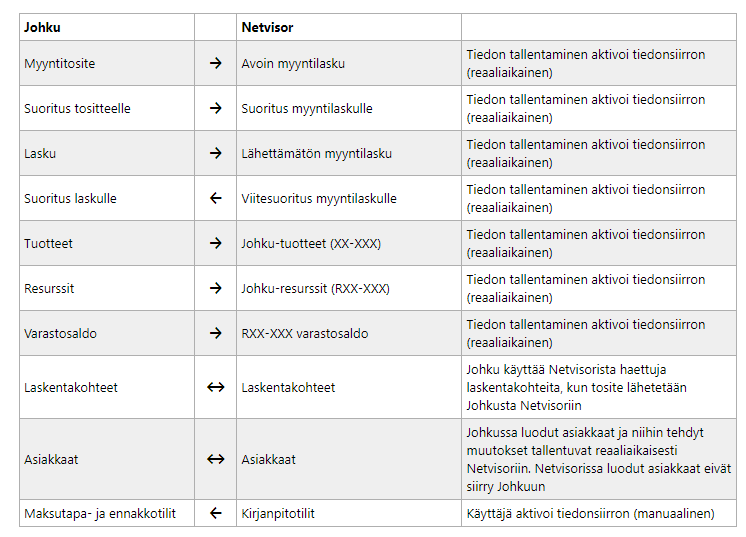Screen dimensions: 746x537
Task: Click the arrow in the Varastosaldo row
Action: pos(216,333)
